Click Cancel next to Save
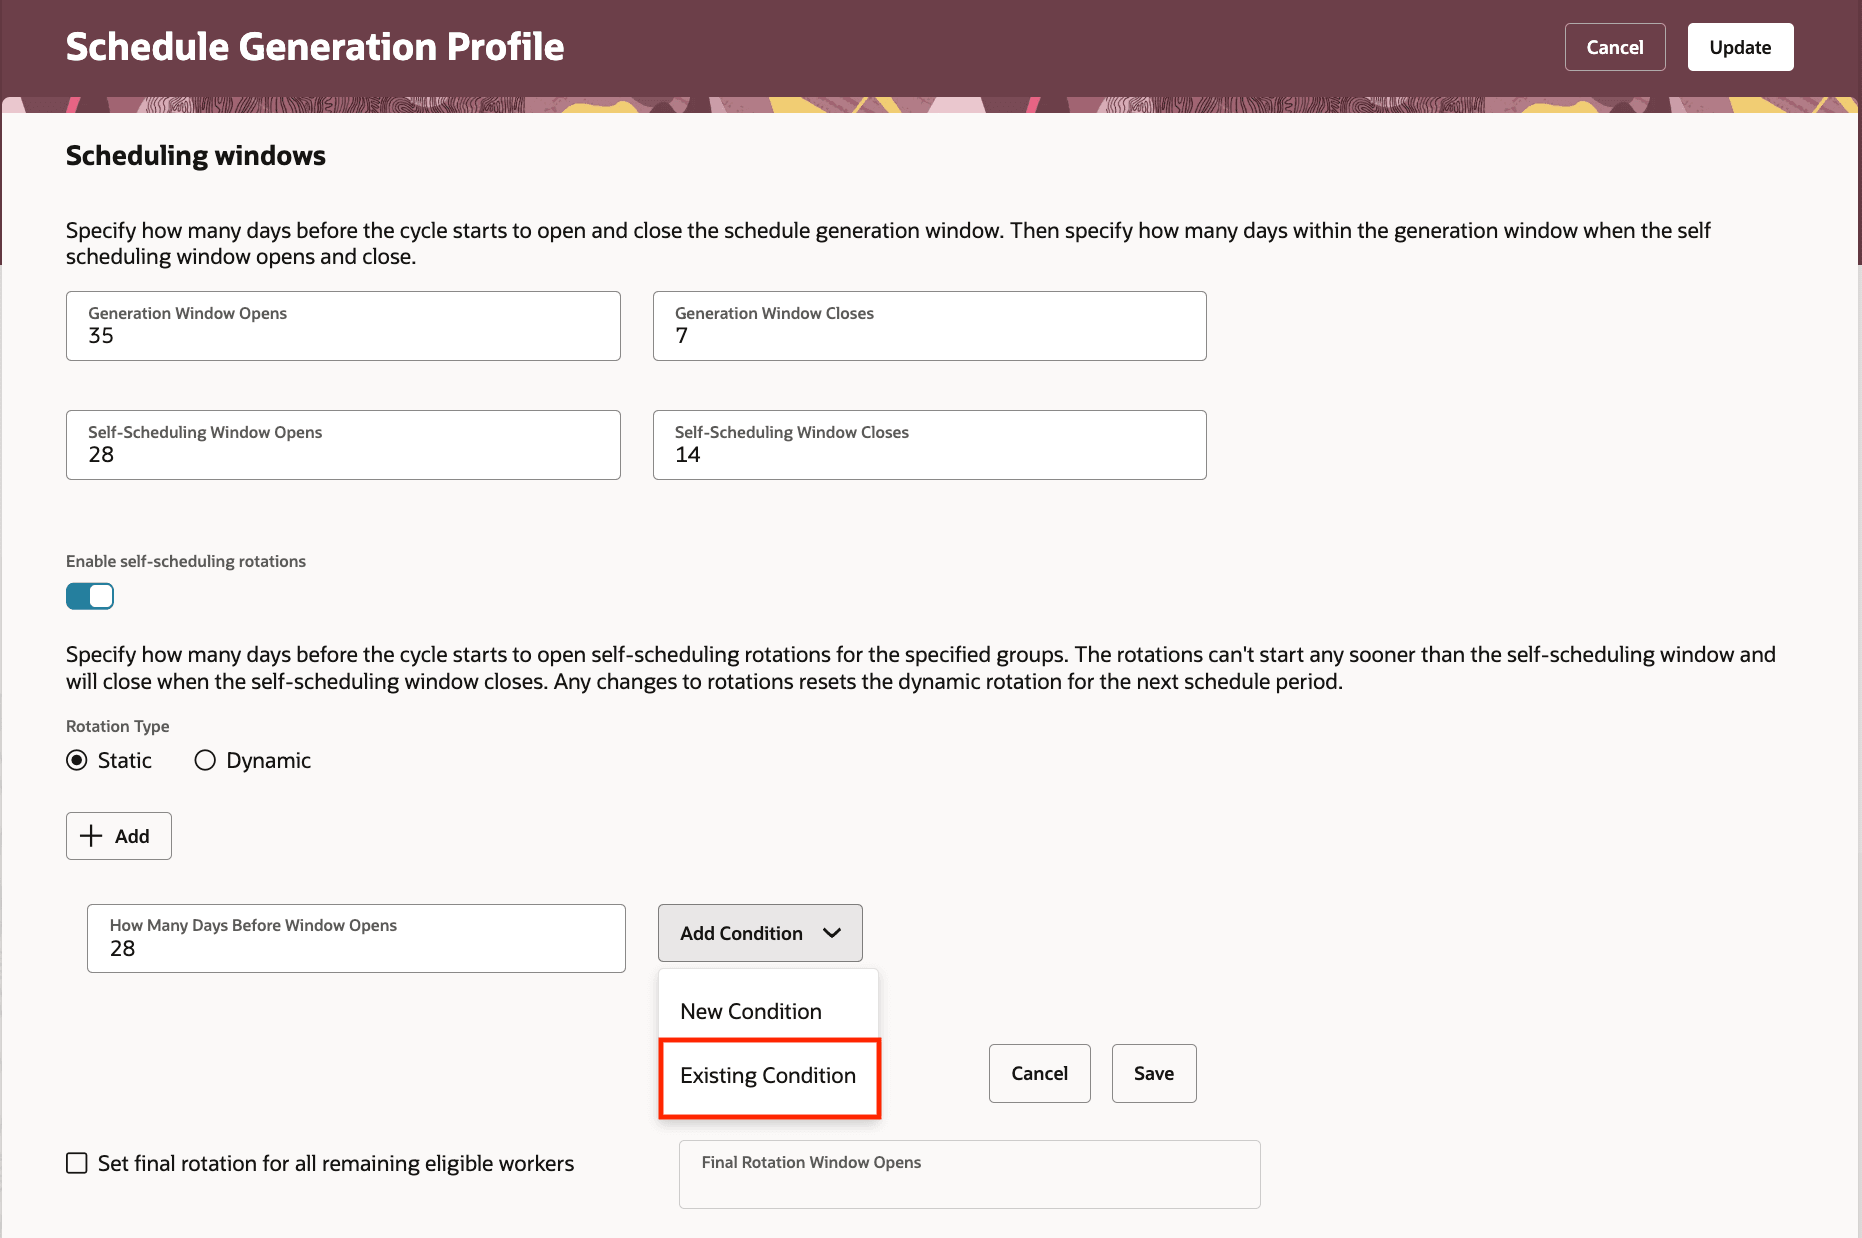Viewport: 1862px width, 1238px height. point(1039,1073)
